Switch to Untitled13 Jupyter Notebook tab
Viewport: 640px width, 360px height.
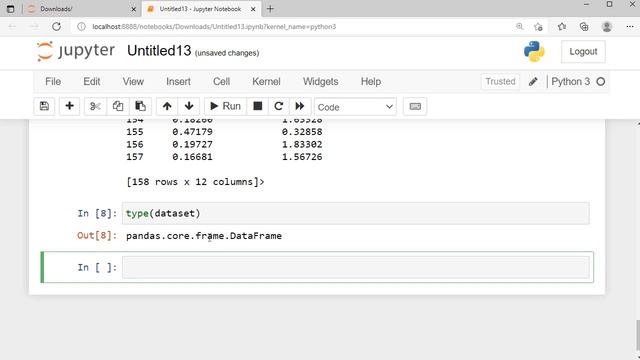click(x=200, y=9)
